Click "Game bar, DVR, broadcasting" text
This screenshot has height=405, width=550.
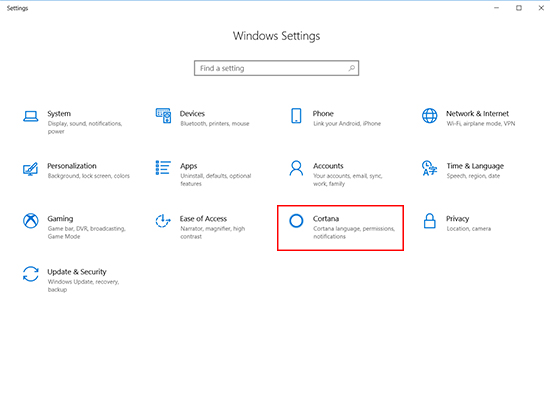click(87, 232)
